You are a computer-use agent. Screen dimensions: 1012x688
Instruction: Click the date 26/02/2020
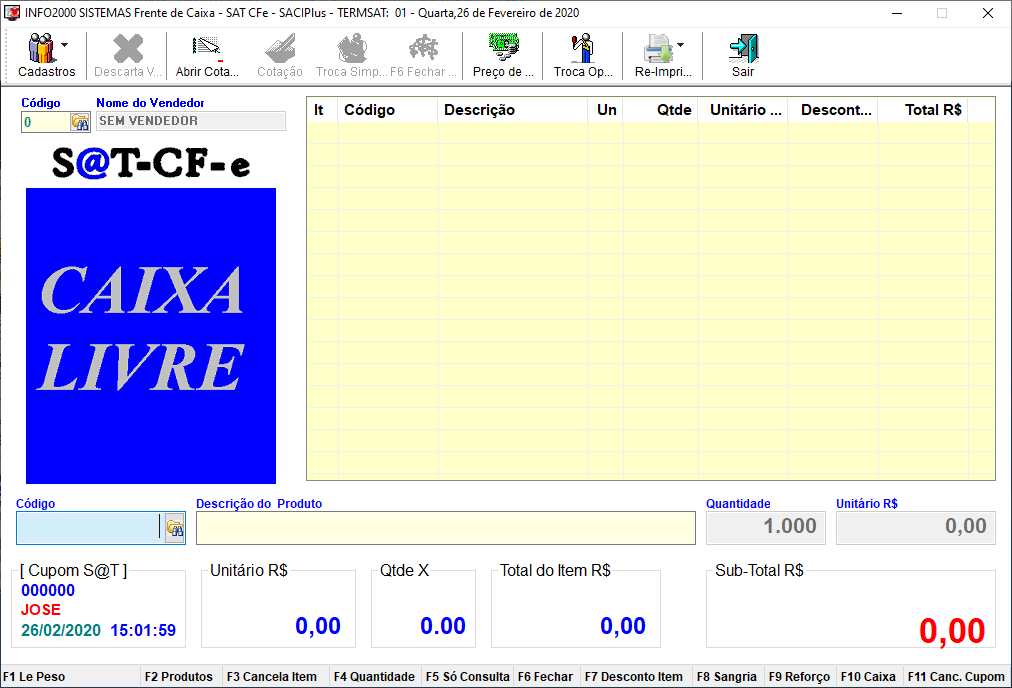click(61, 631)
